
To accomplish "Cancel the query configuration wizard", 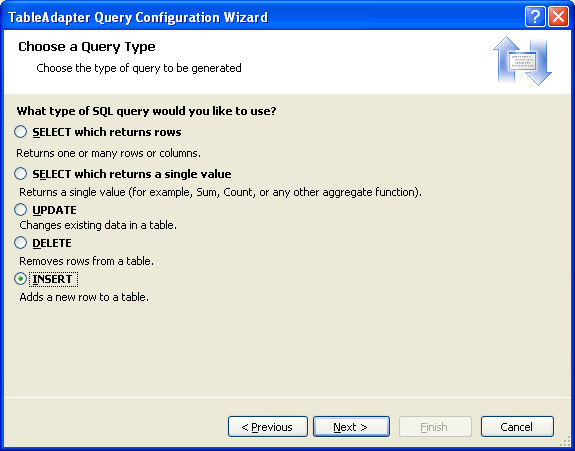I will [x=517, y=427].
